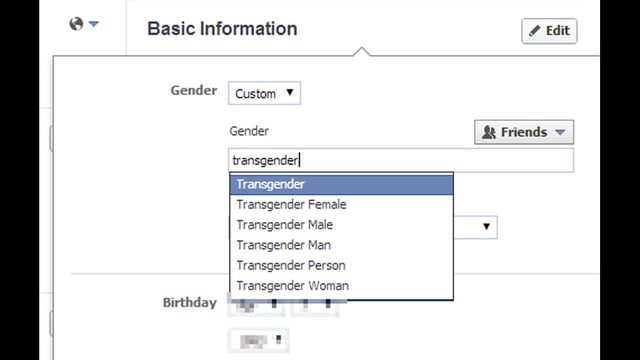Click the pencil icon on Edit button
640x360 pixels.
534,31
